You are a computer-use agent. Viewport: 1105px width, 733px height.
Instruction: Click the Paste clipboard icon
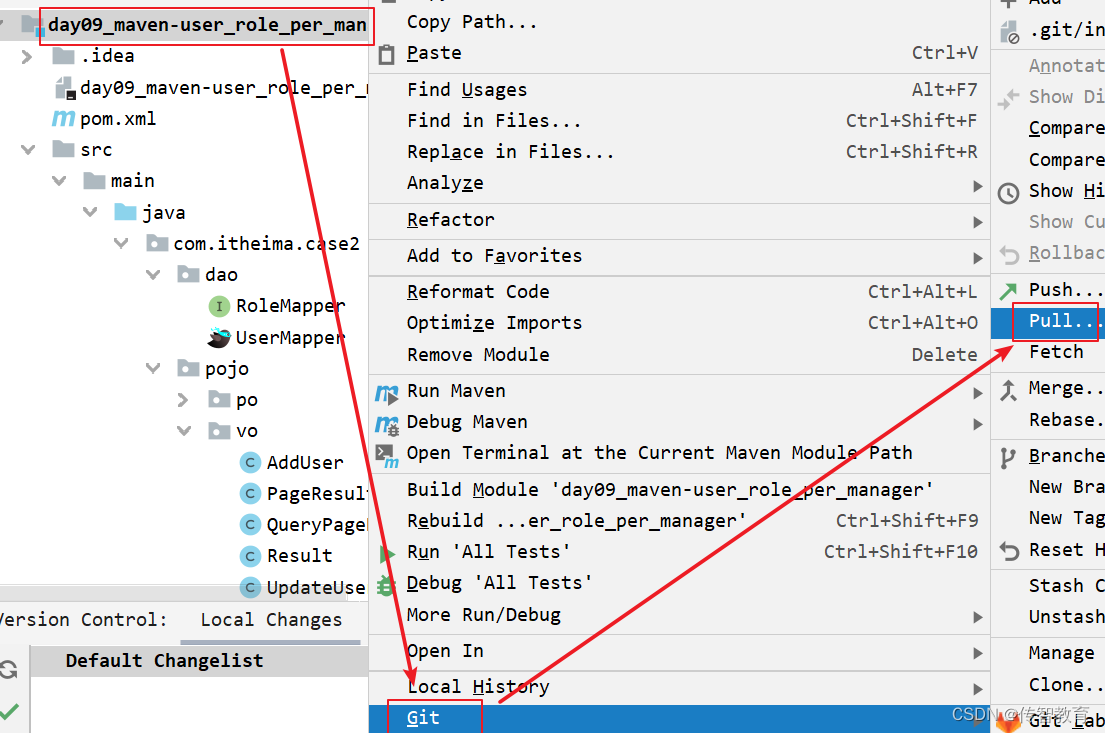click(386, 54)
